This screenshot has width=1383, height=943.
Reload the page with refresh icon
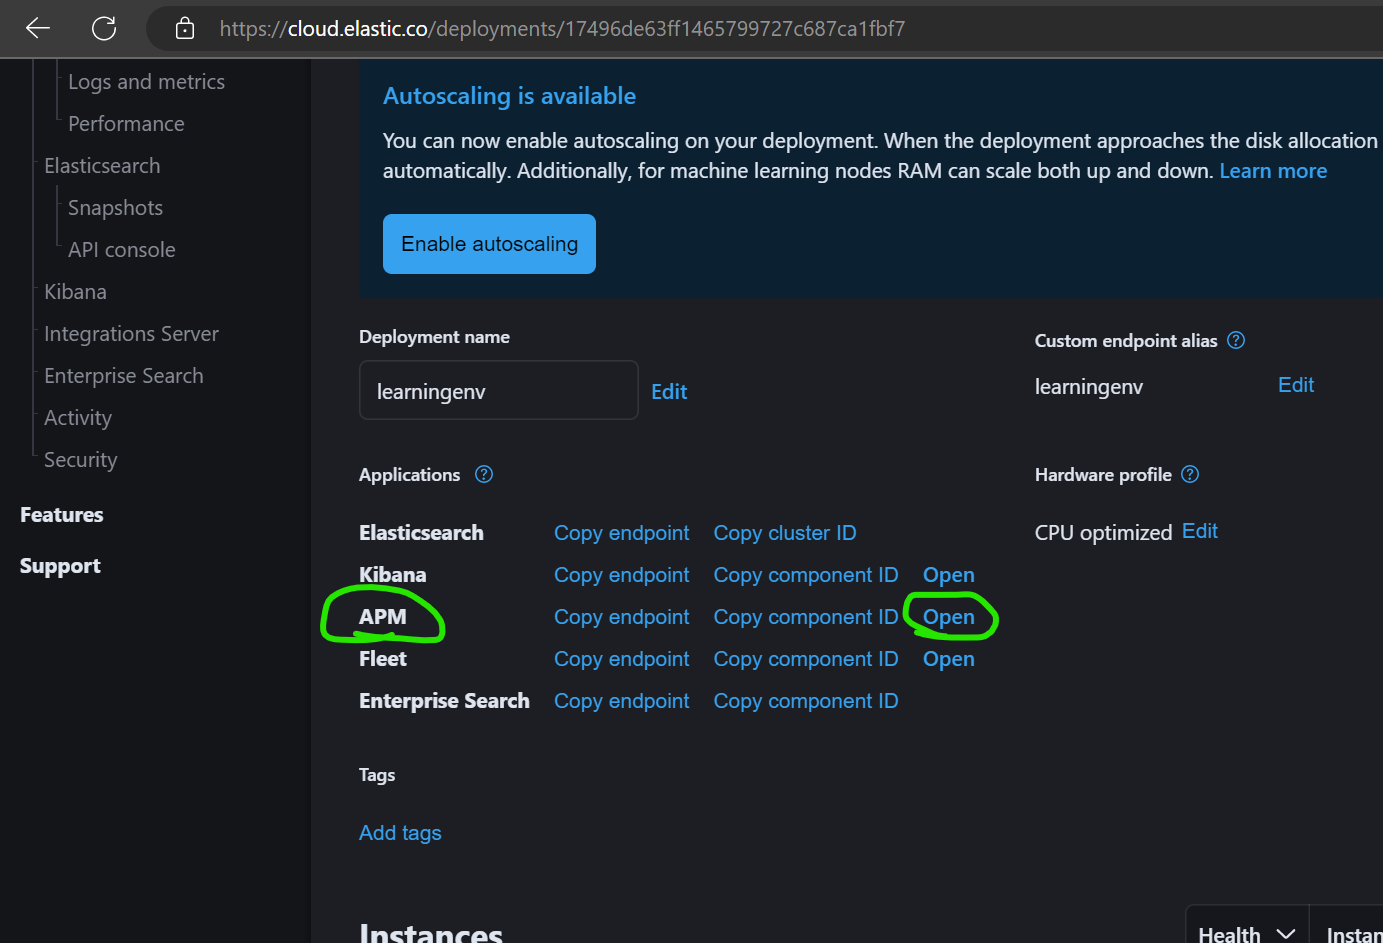tap(104, 28)
